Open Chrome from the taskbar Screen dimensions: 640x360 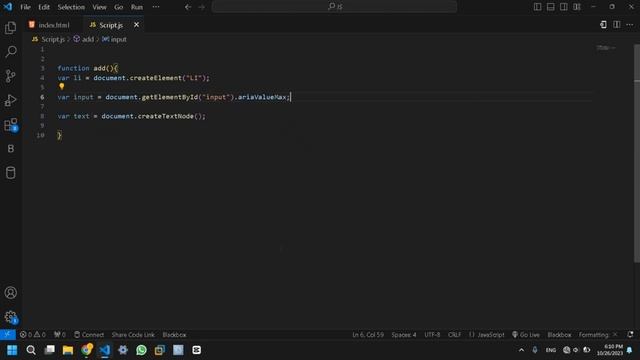tap(87, 350)
